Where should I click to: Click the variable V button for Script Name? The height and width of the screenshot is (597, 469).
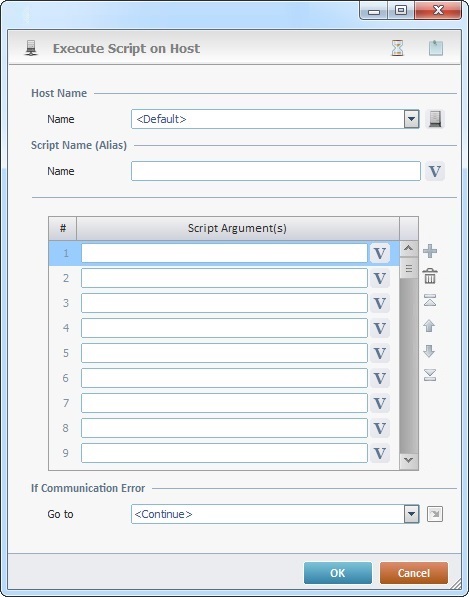point(435,171)
